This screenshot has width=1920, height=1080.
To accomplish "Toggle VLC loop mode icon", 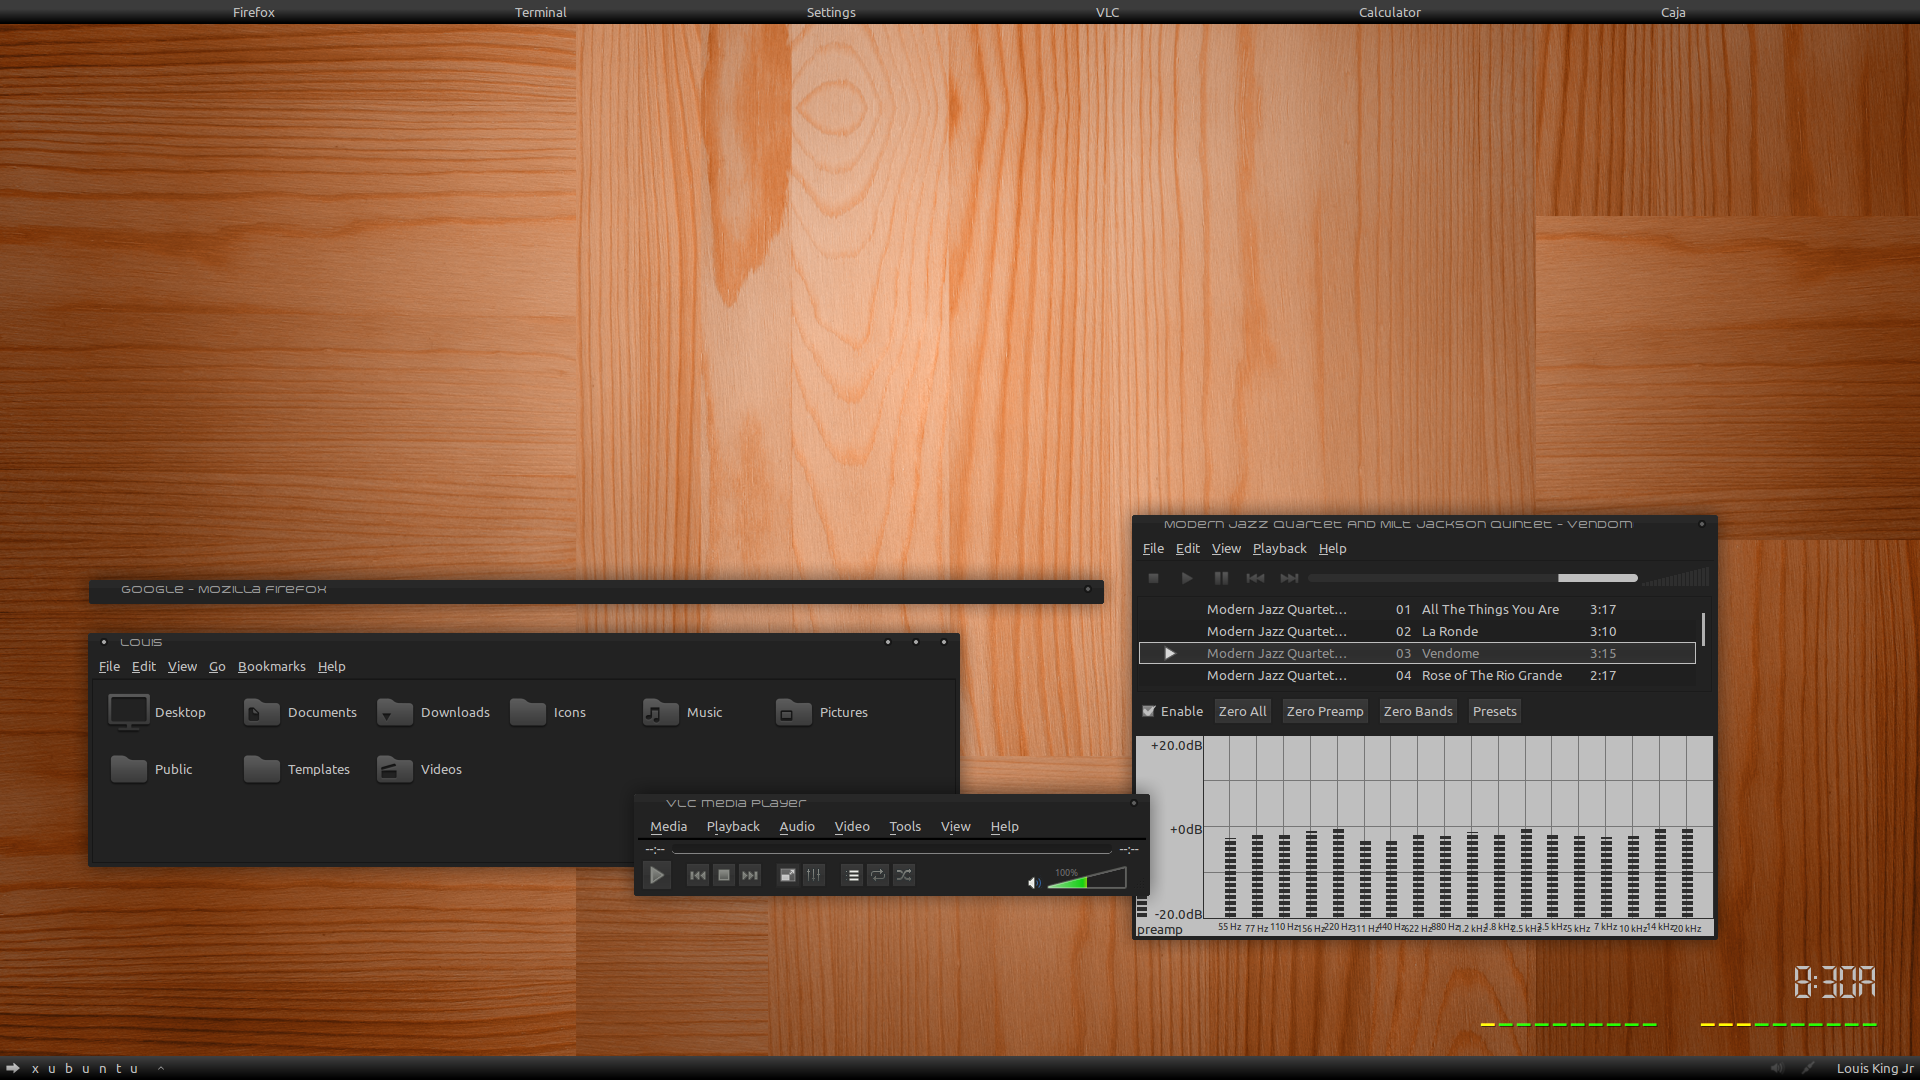I will [878, 875].
